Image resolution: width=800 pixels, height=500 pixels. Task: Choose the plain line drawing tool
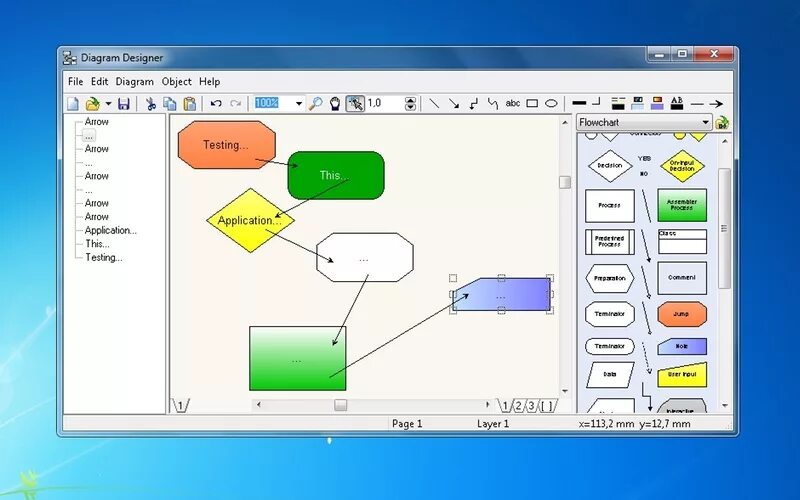[434, 104]
